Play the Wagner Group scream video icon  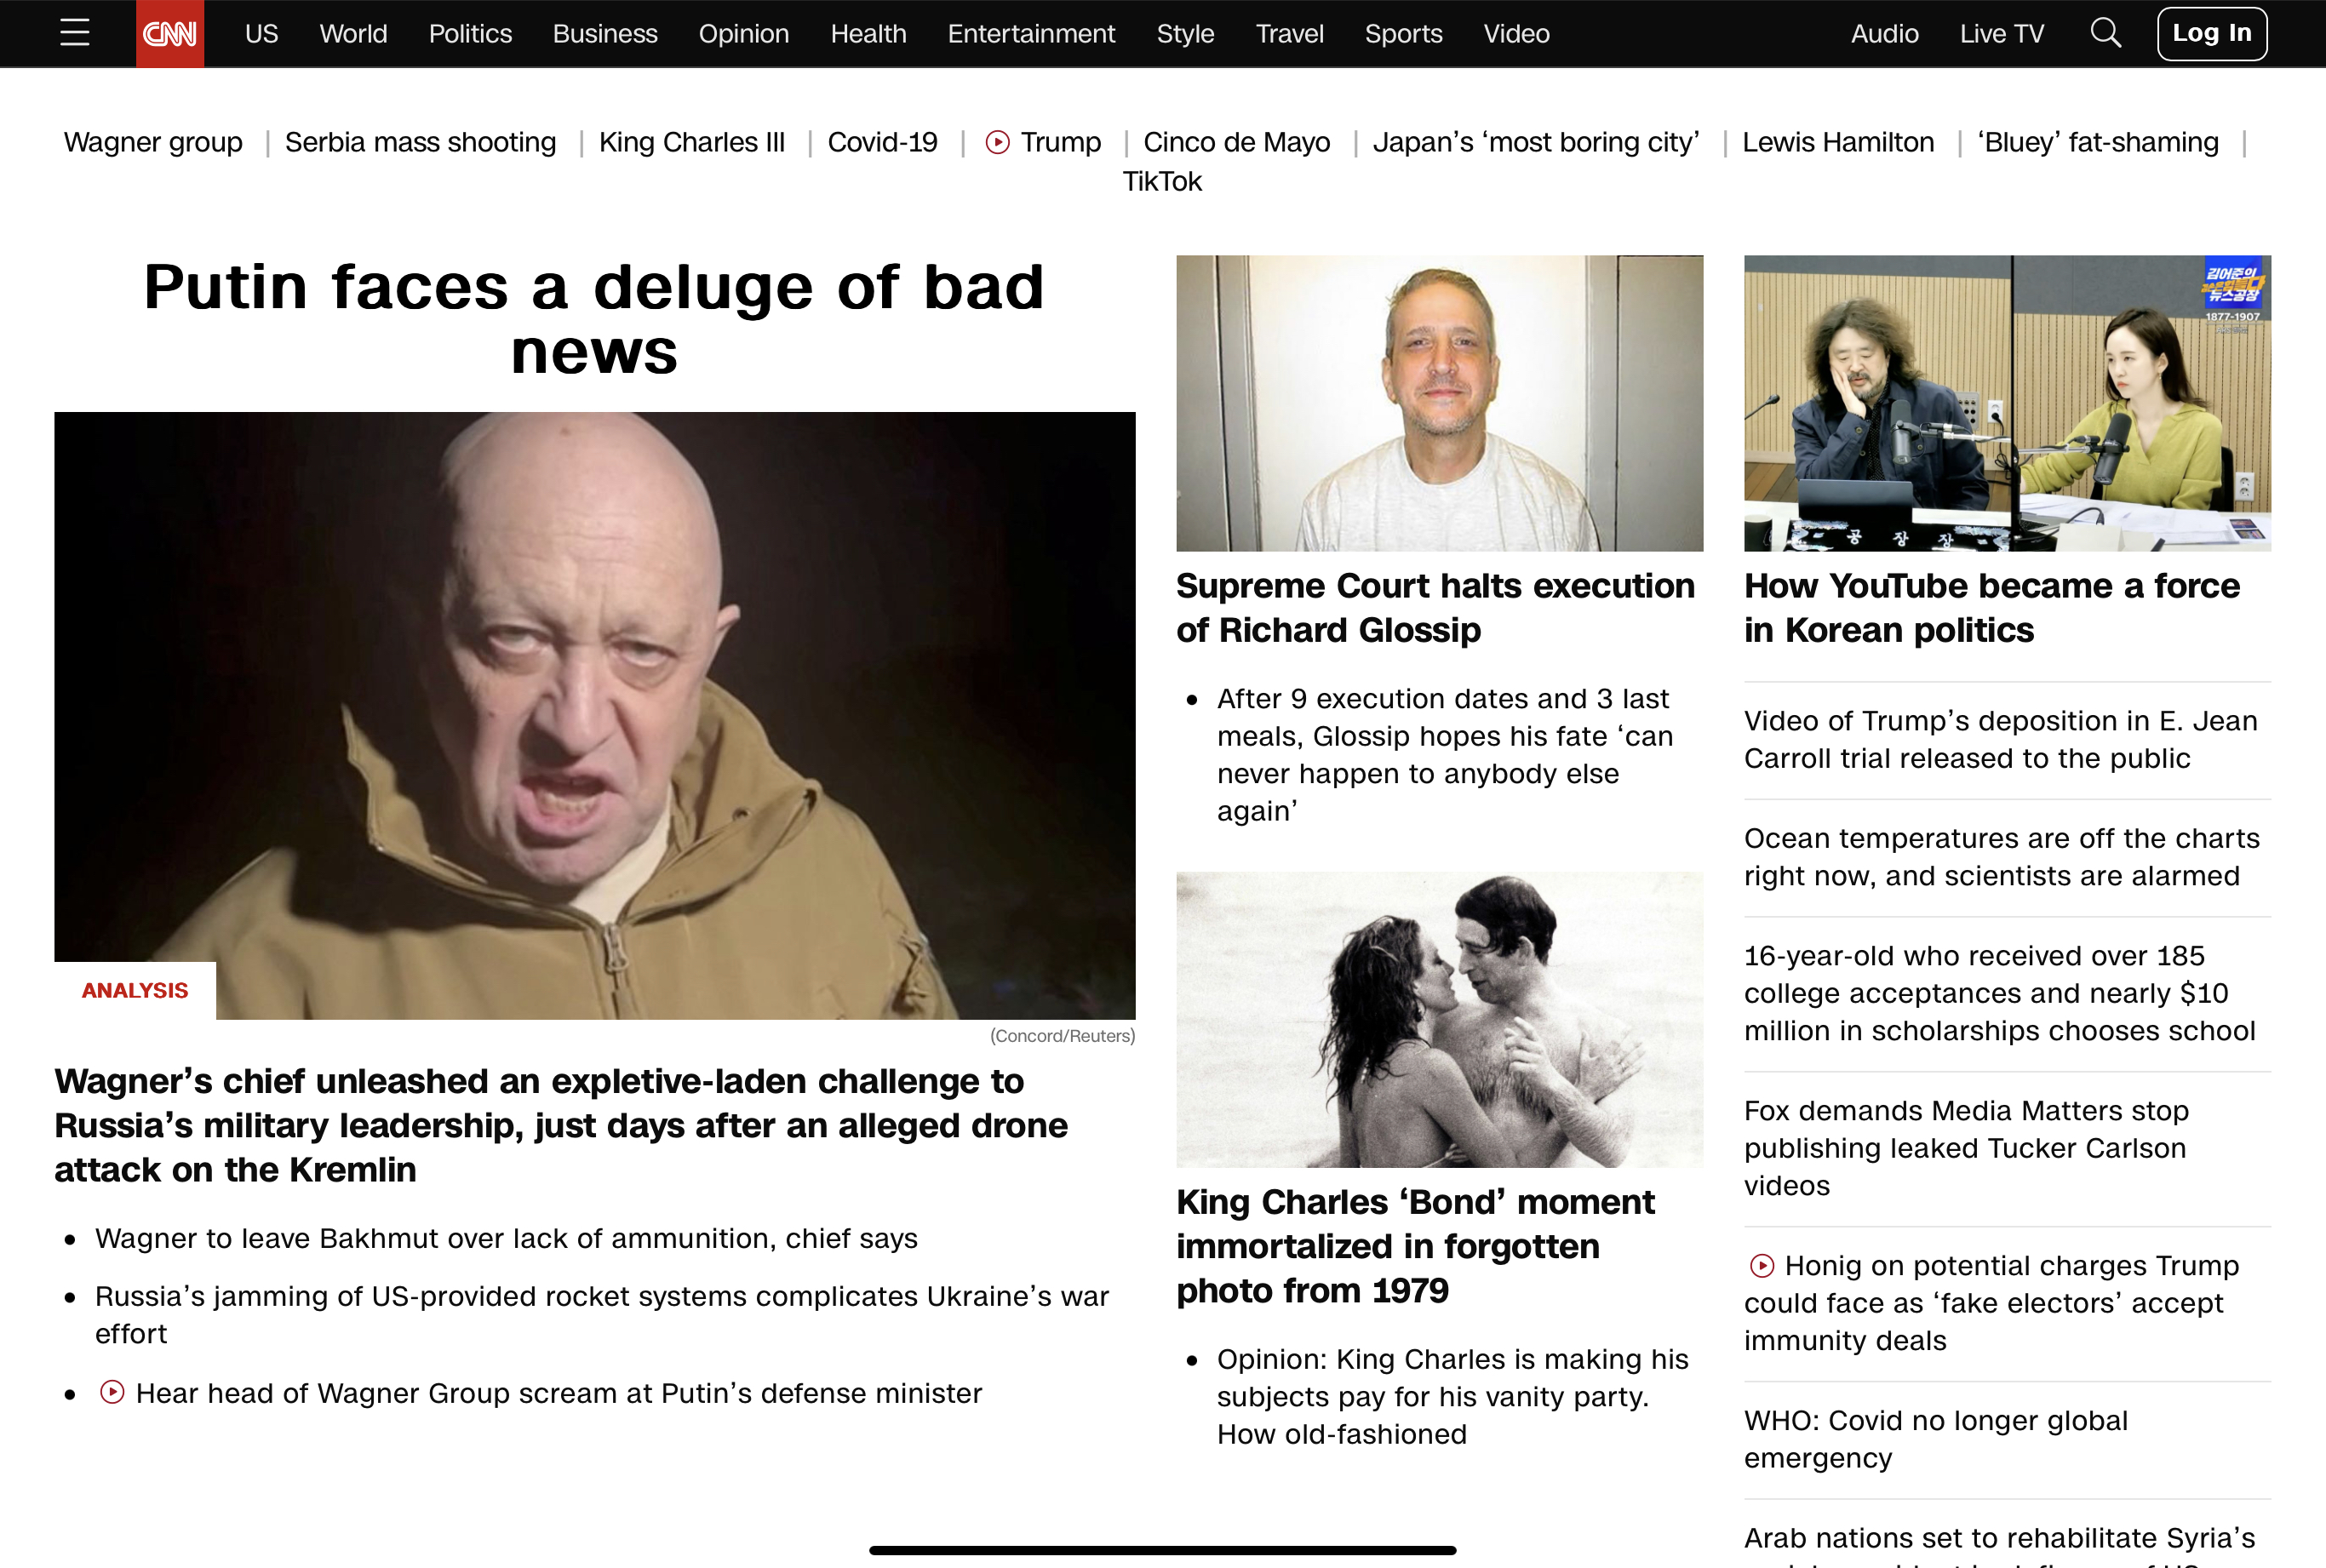(x=112, y=1393)
